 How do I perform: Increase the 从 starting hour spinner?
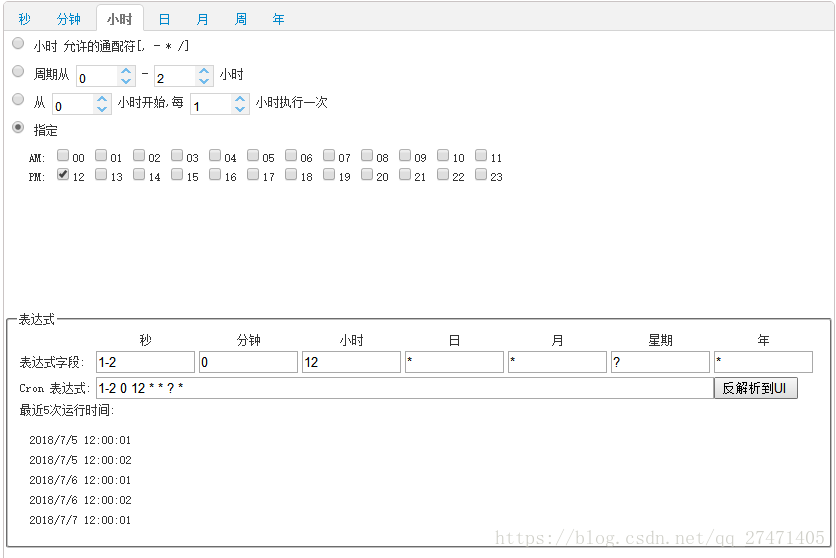point(102,99)
